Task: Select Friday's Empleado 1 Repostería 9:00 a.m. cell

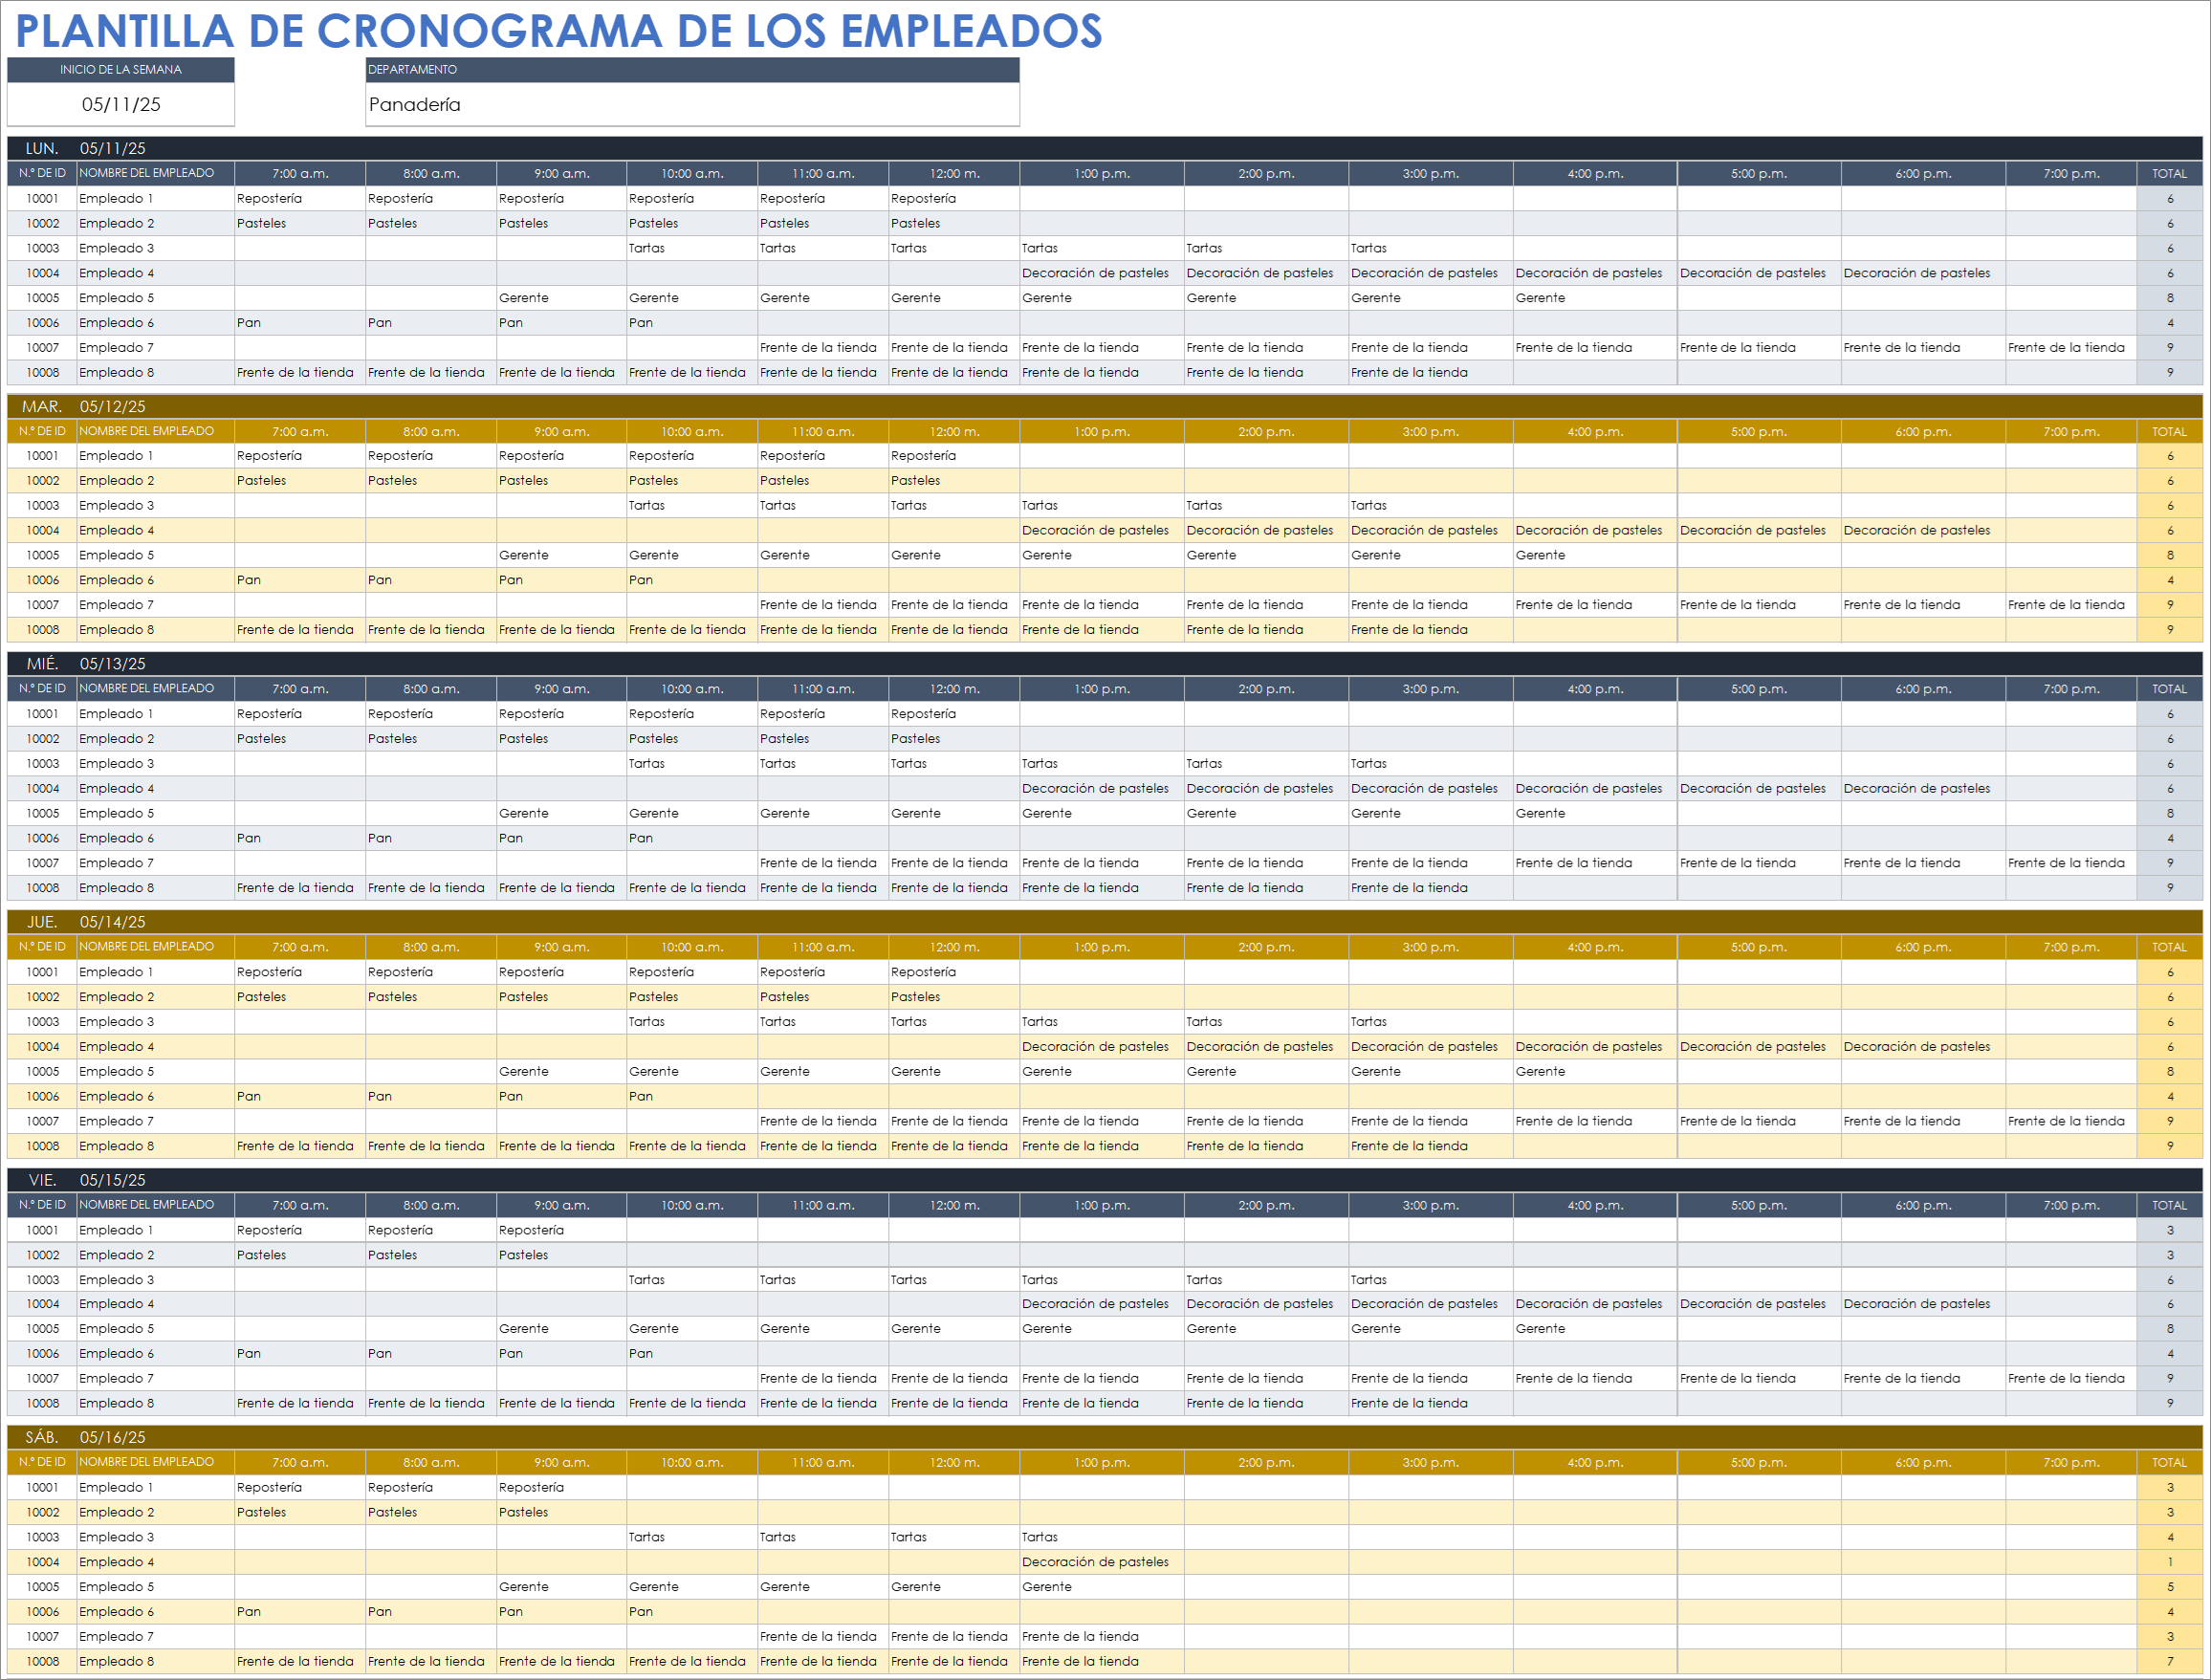Action: [561, 1230]
